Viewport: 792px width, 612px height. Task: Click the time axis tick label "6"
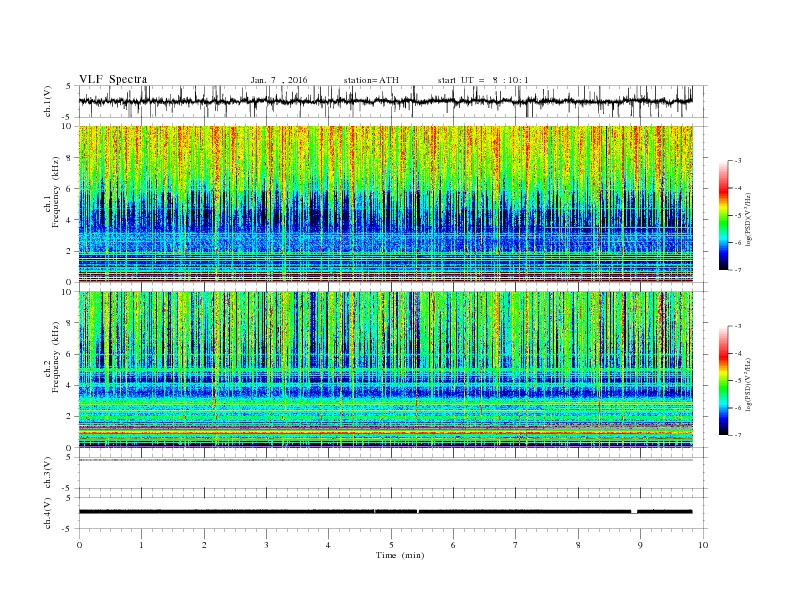pos(453,545)
